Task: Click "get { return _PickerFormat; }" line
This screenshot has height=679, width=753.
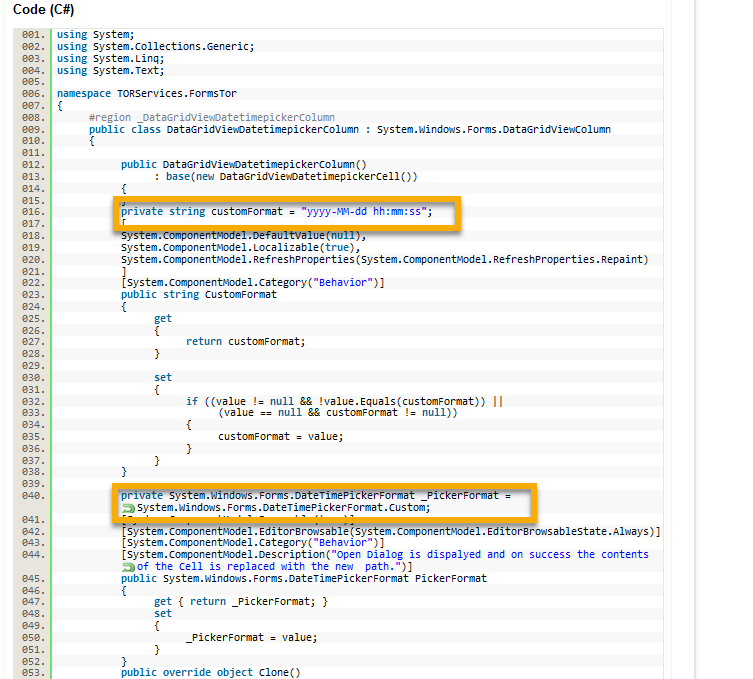Action: click(x=241, y=602)
